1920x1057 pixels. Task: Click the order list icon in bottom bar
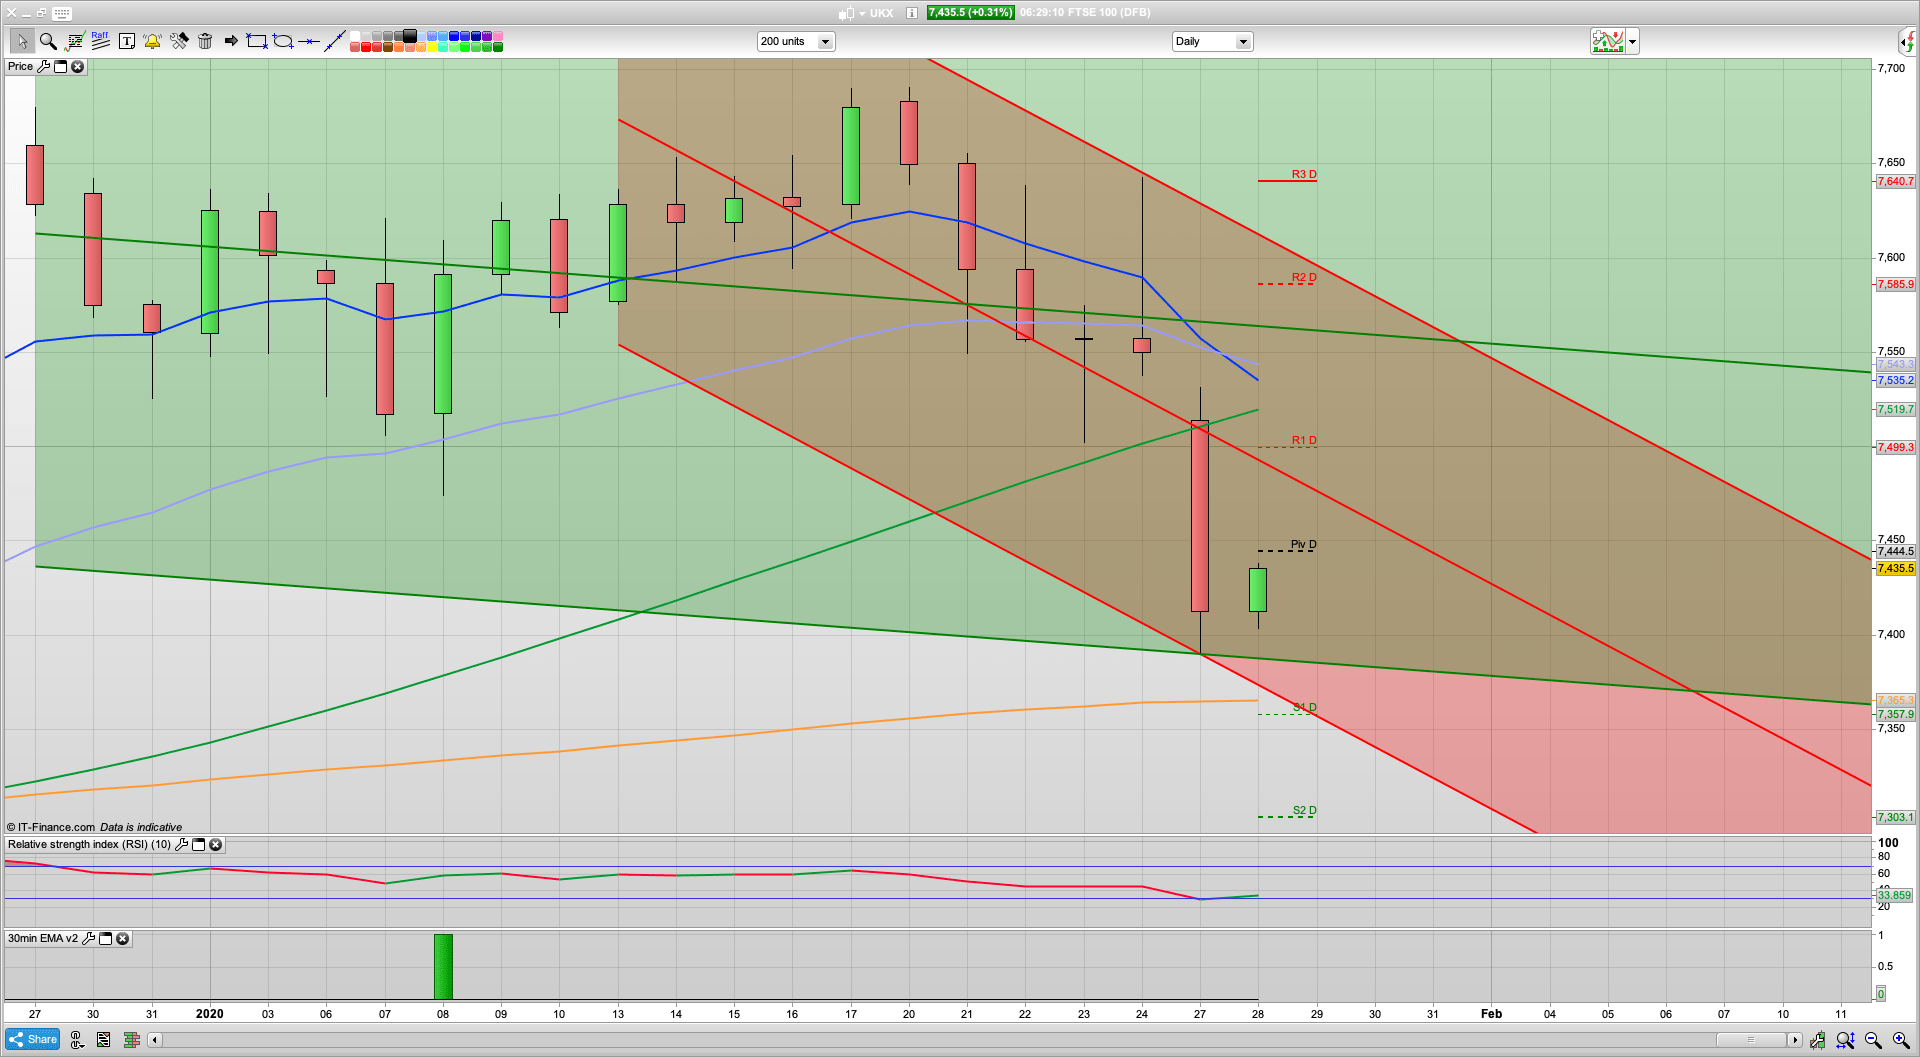(x=103, y=1040)
